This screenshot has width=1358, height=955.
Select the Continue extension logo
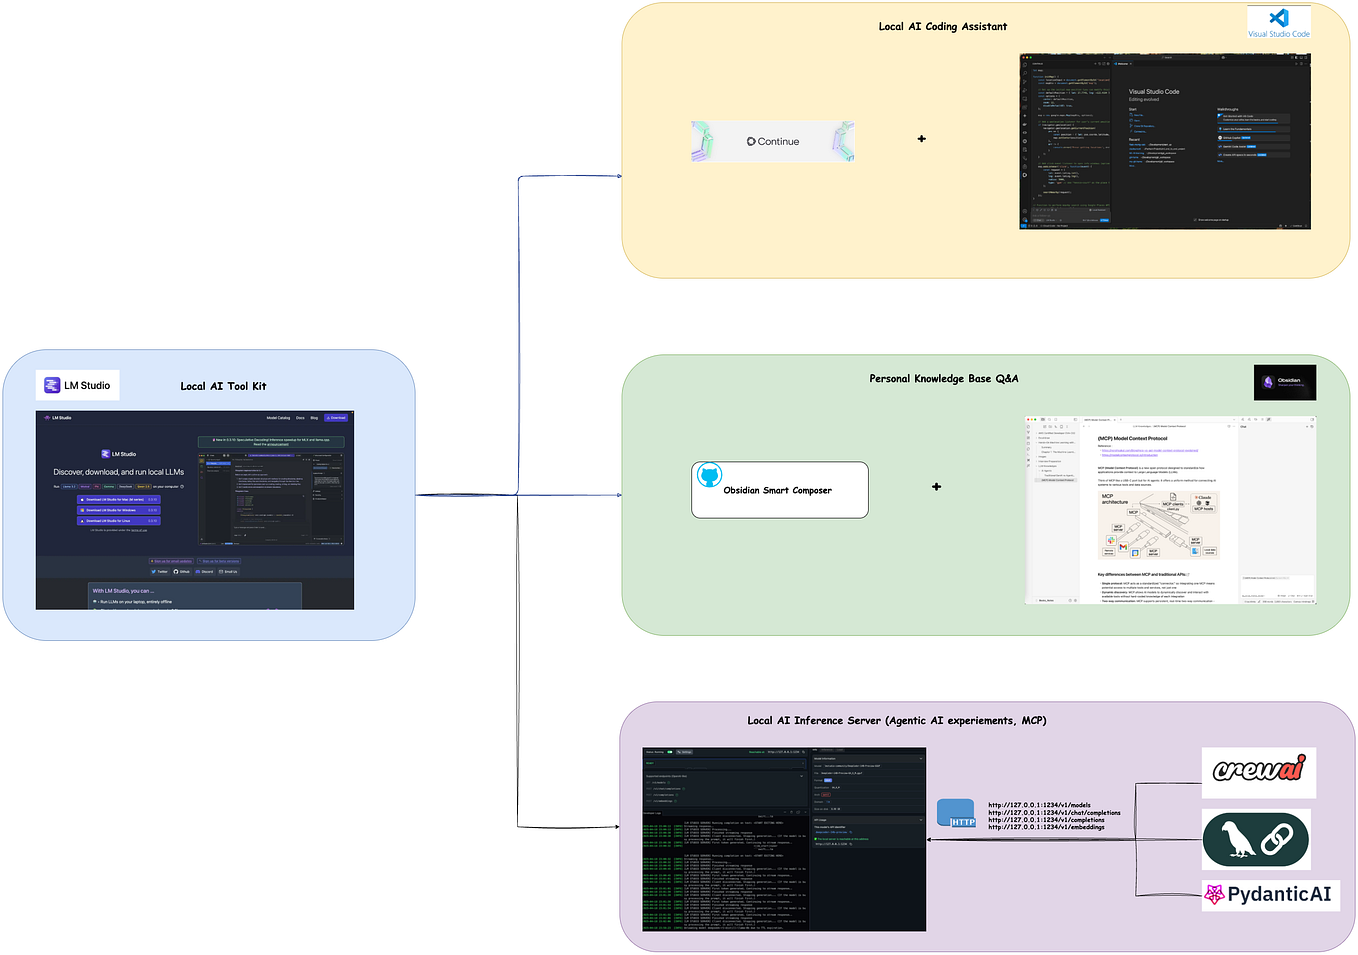pos(772,141)
